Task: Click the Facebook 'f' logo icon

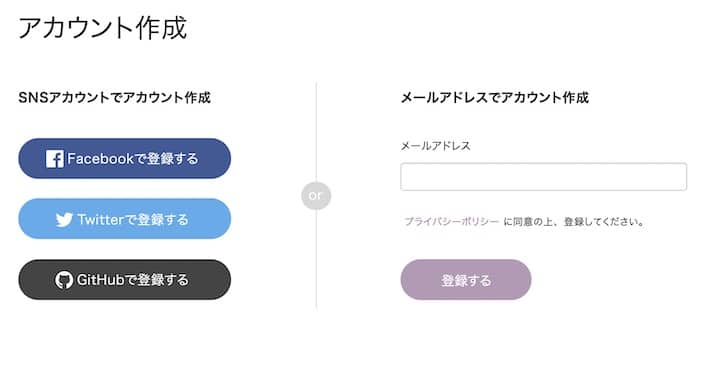Action: tap(55, 159)
